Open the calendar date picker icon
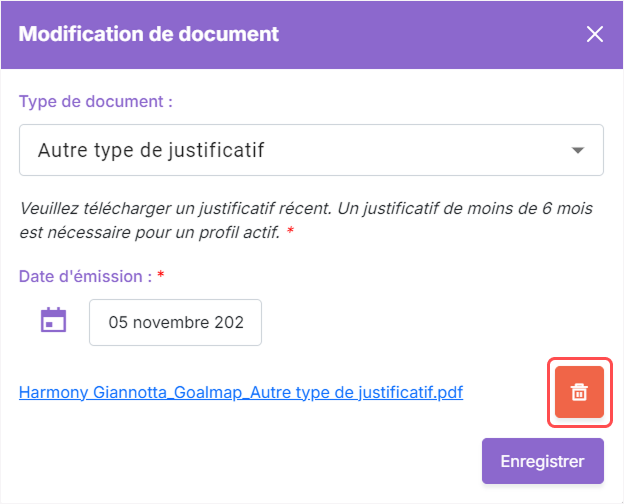 [x=53, y=320]
